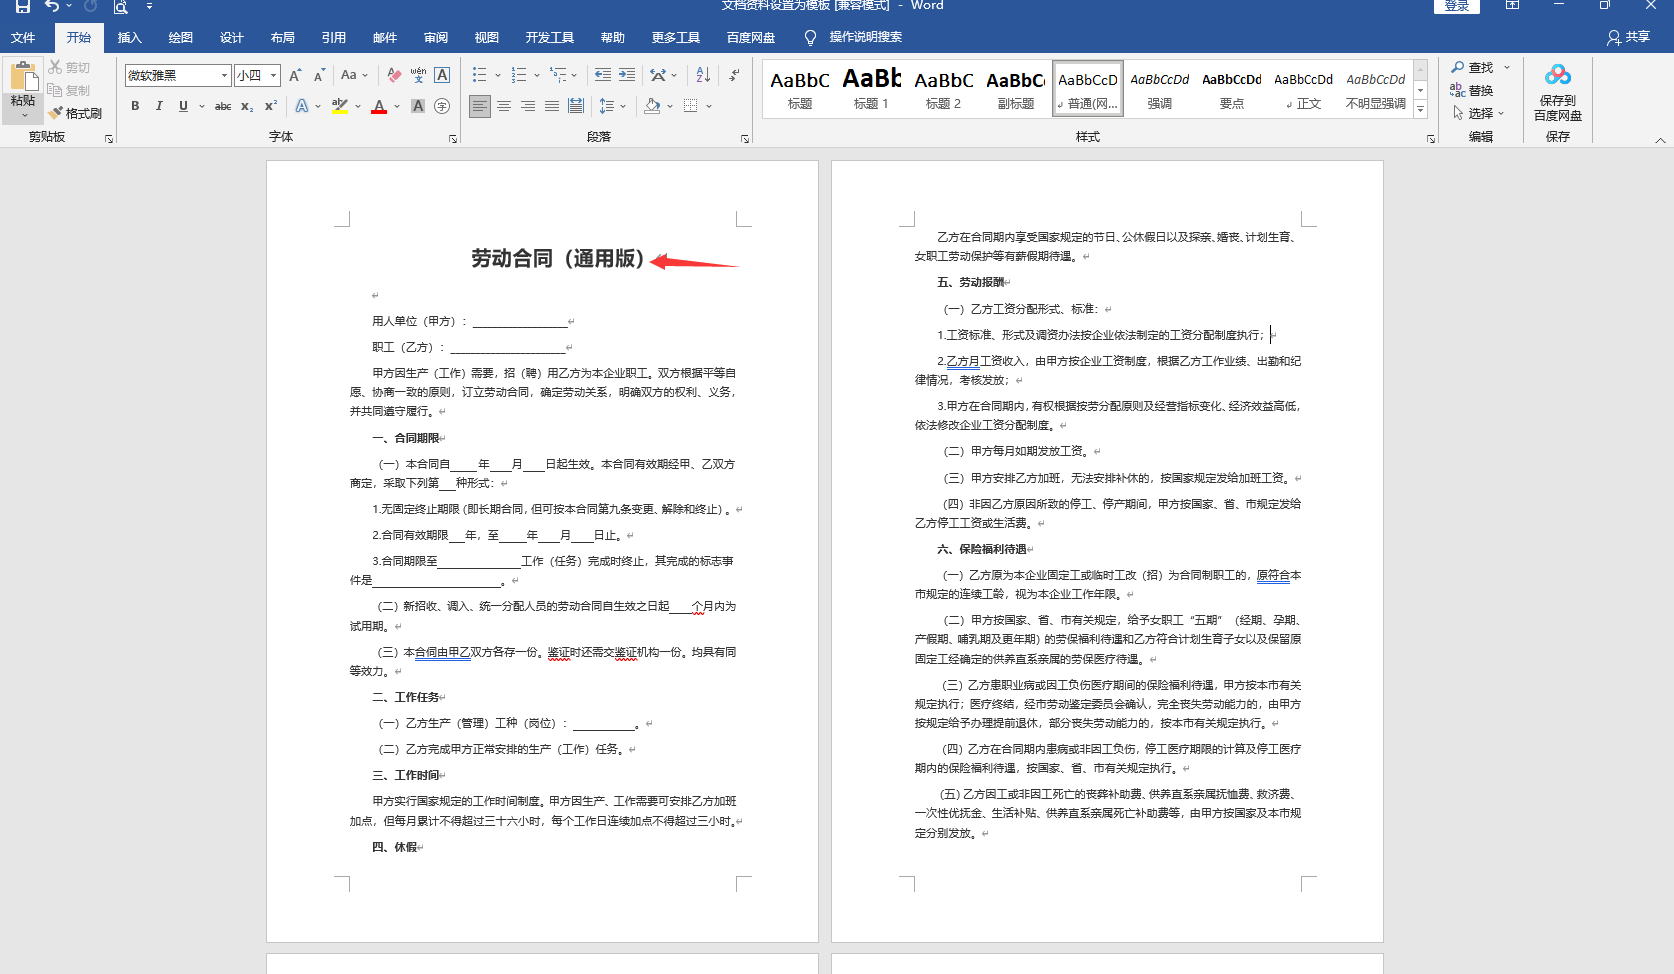The height and width of the screenshot is (974, 1674).
Task: Click the increase font size icon
Action: pyautogui.click(x=295, y=75)
